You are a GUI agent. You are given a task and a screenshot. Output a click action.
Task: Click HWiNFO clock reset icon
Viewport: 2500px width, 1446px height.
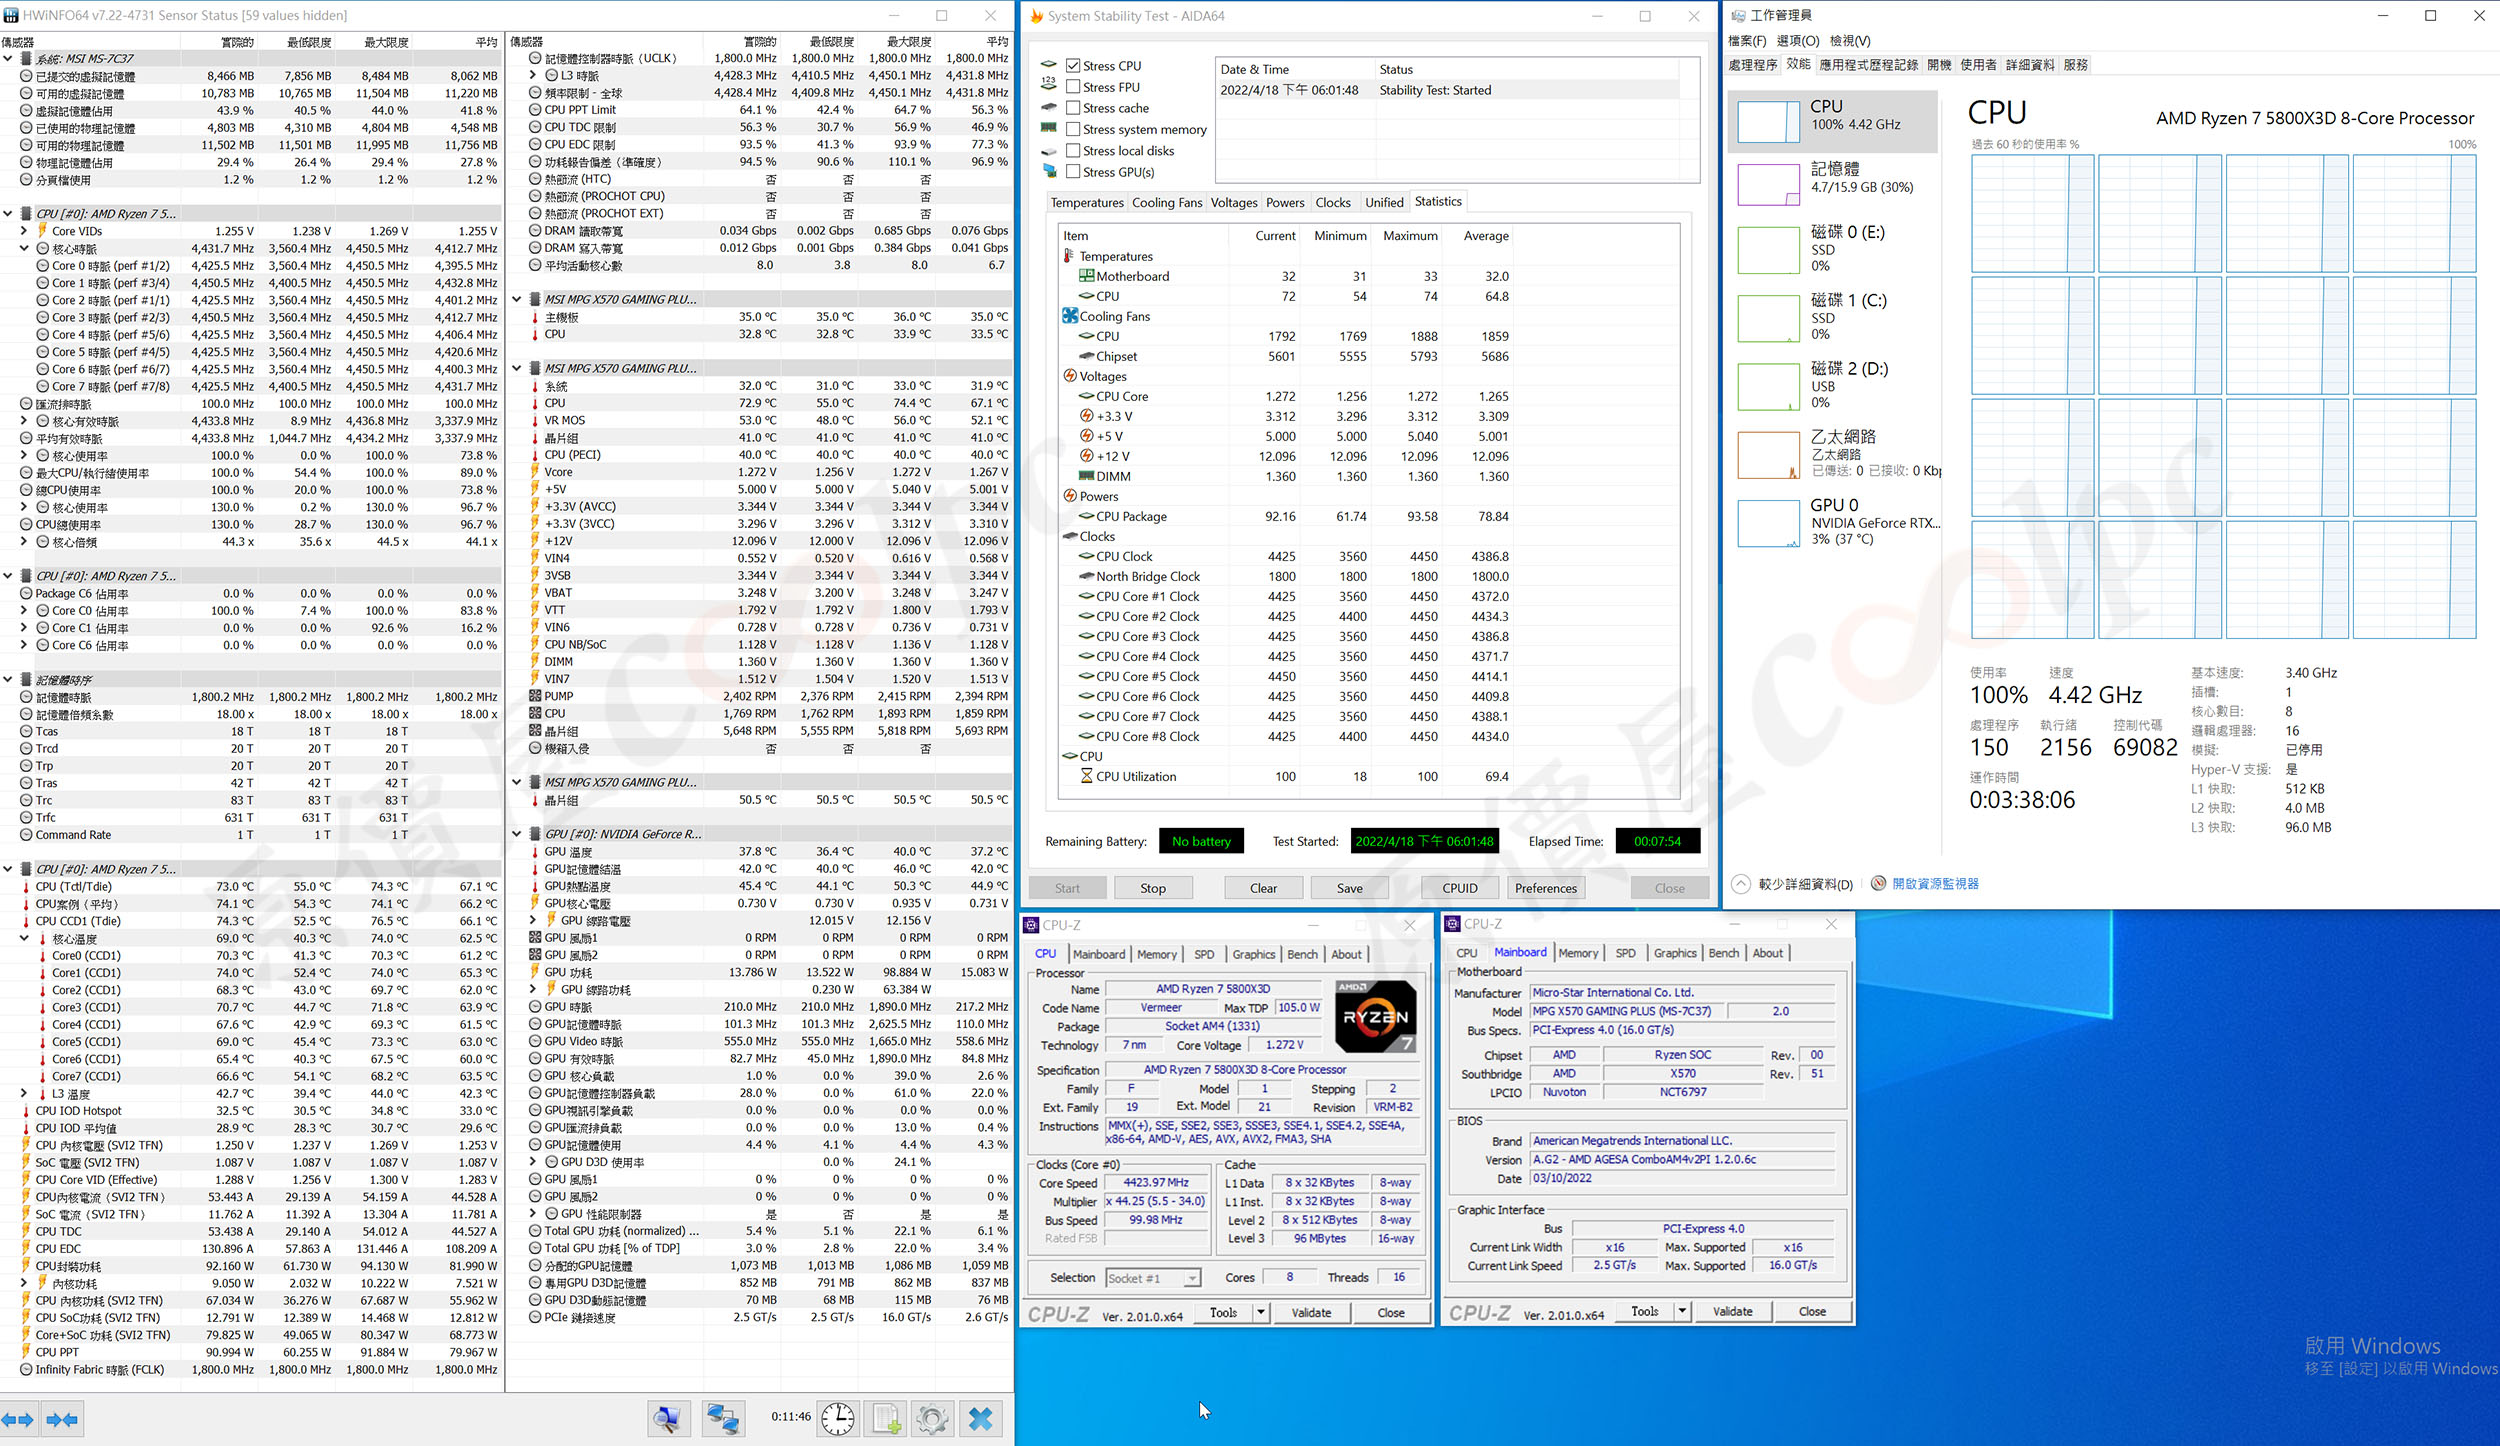point(837,1418)
